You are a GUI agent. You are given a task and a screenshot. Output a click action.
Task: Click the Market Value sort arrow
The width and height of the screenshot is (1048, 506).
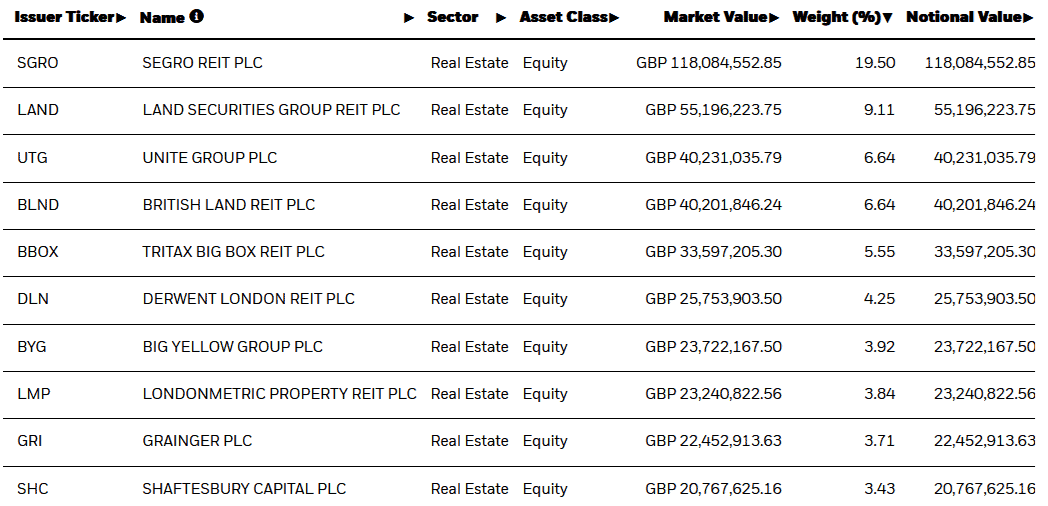coord(775,18)
